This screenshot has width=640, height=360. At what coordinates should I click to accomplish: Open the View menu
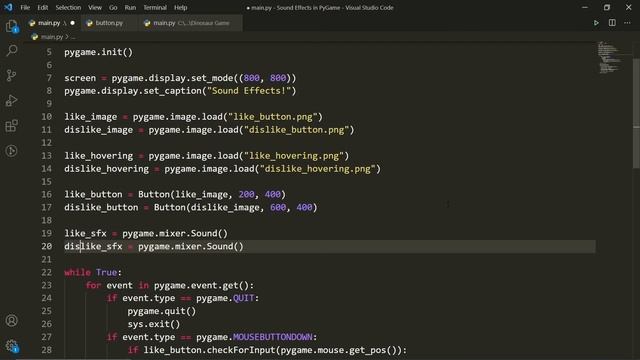(x=95, y=7)
